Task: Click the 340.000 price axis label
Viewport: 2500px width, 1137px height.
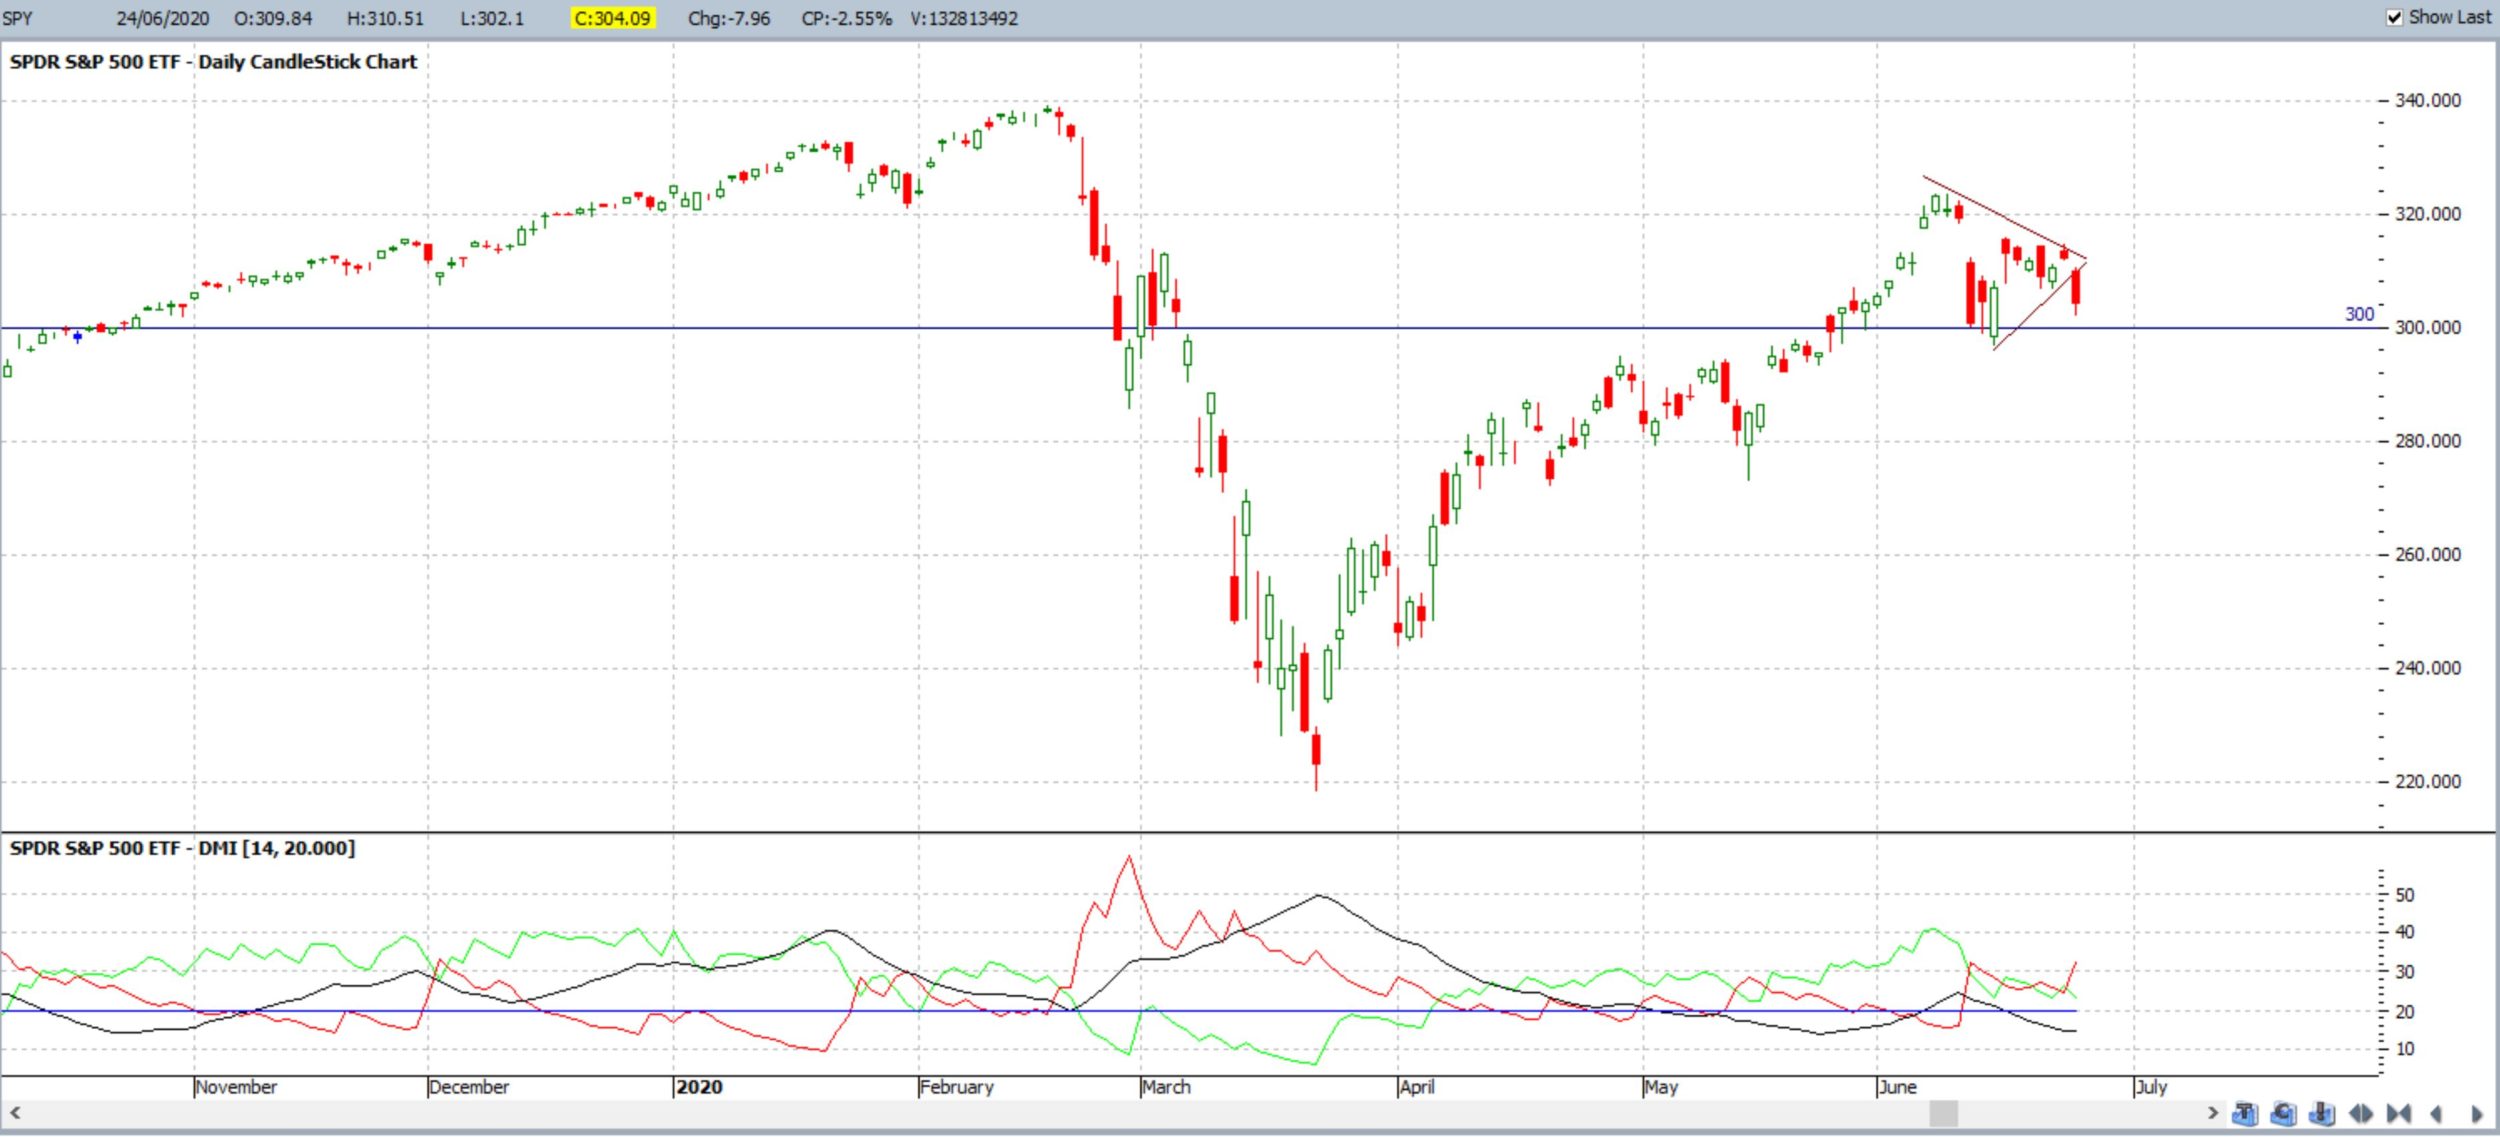Action: [x=2428, y=100]
